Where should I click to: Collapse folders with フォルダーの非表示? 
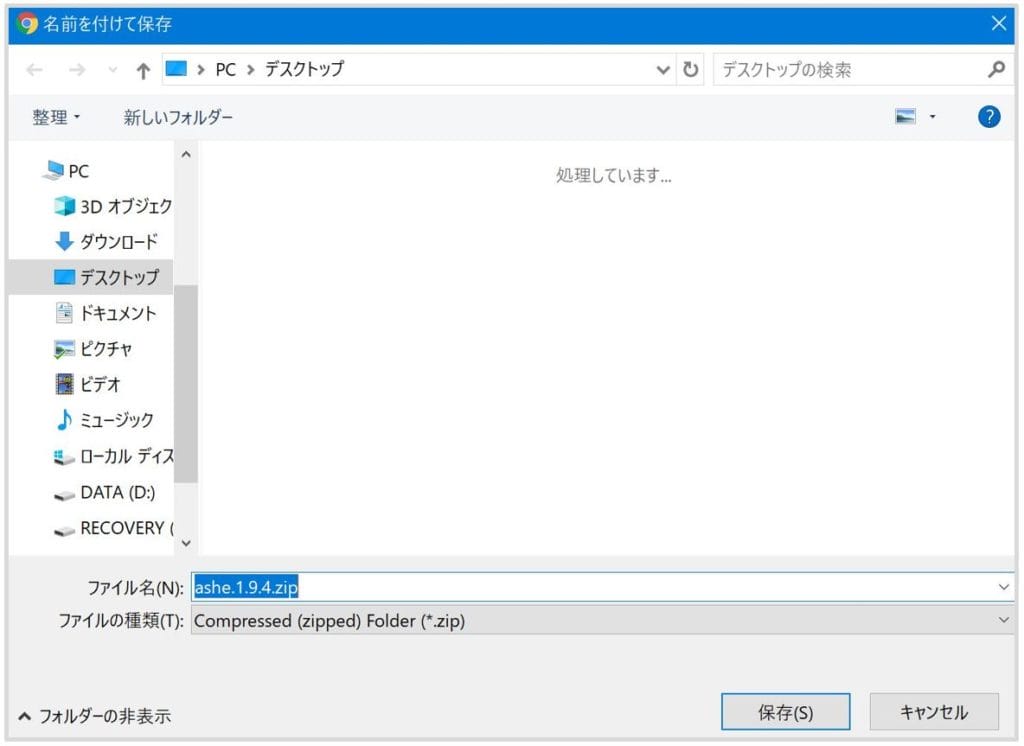[x=95, y=716]
